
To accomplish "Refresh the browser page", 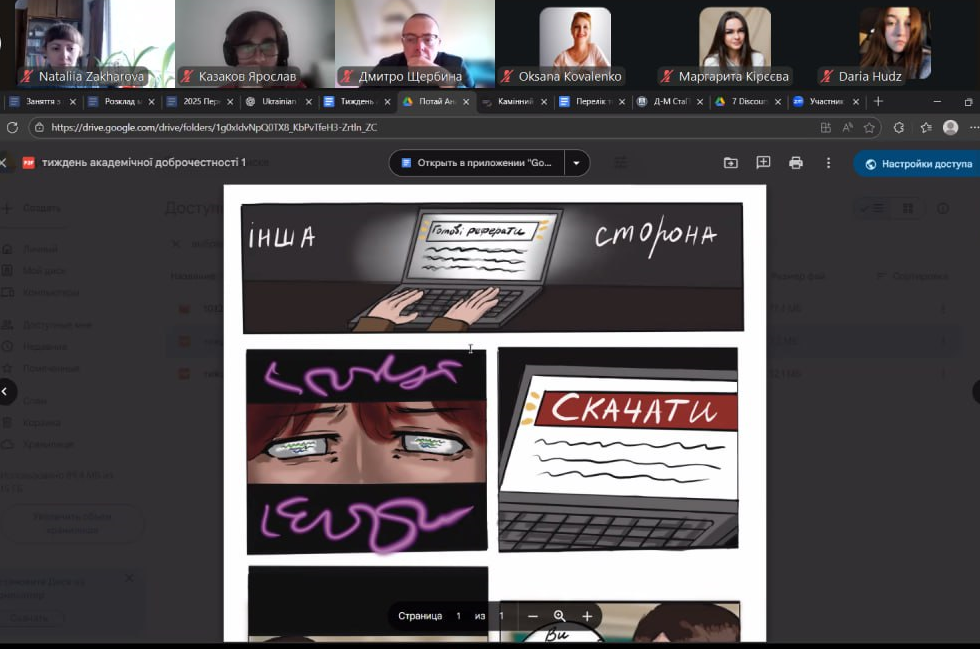I will point(13,127).
